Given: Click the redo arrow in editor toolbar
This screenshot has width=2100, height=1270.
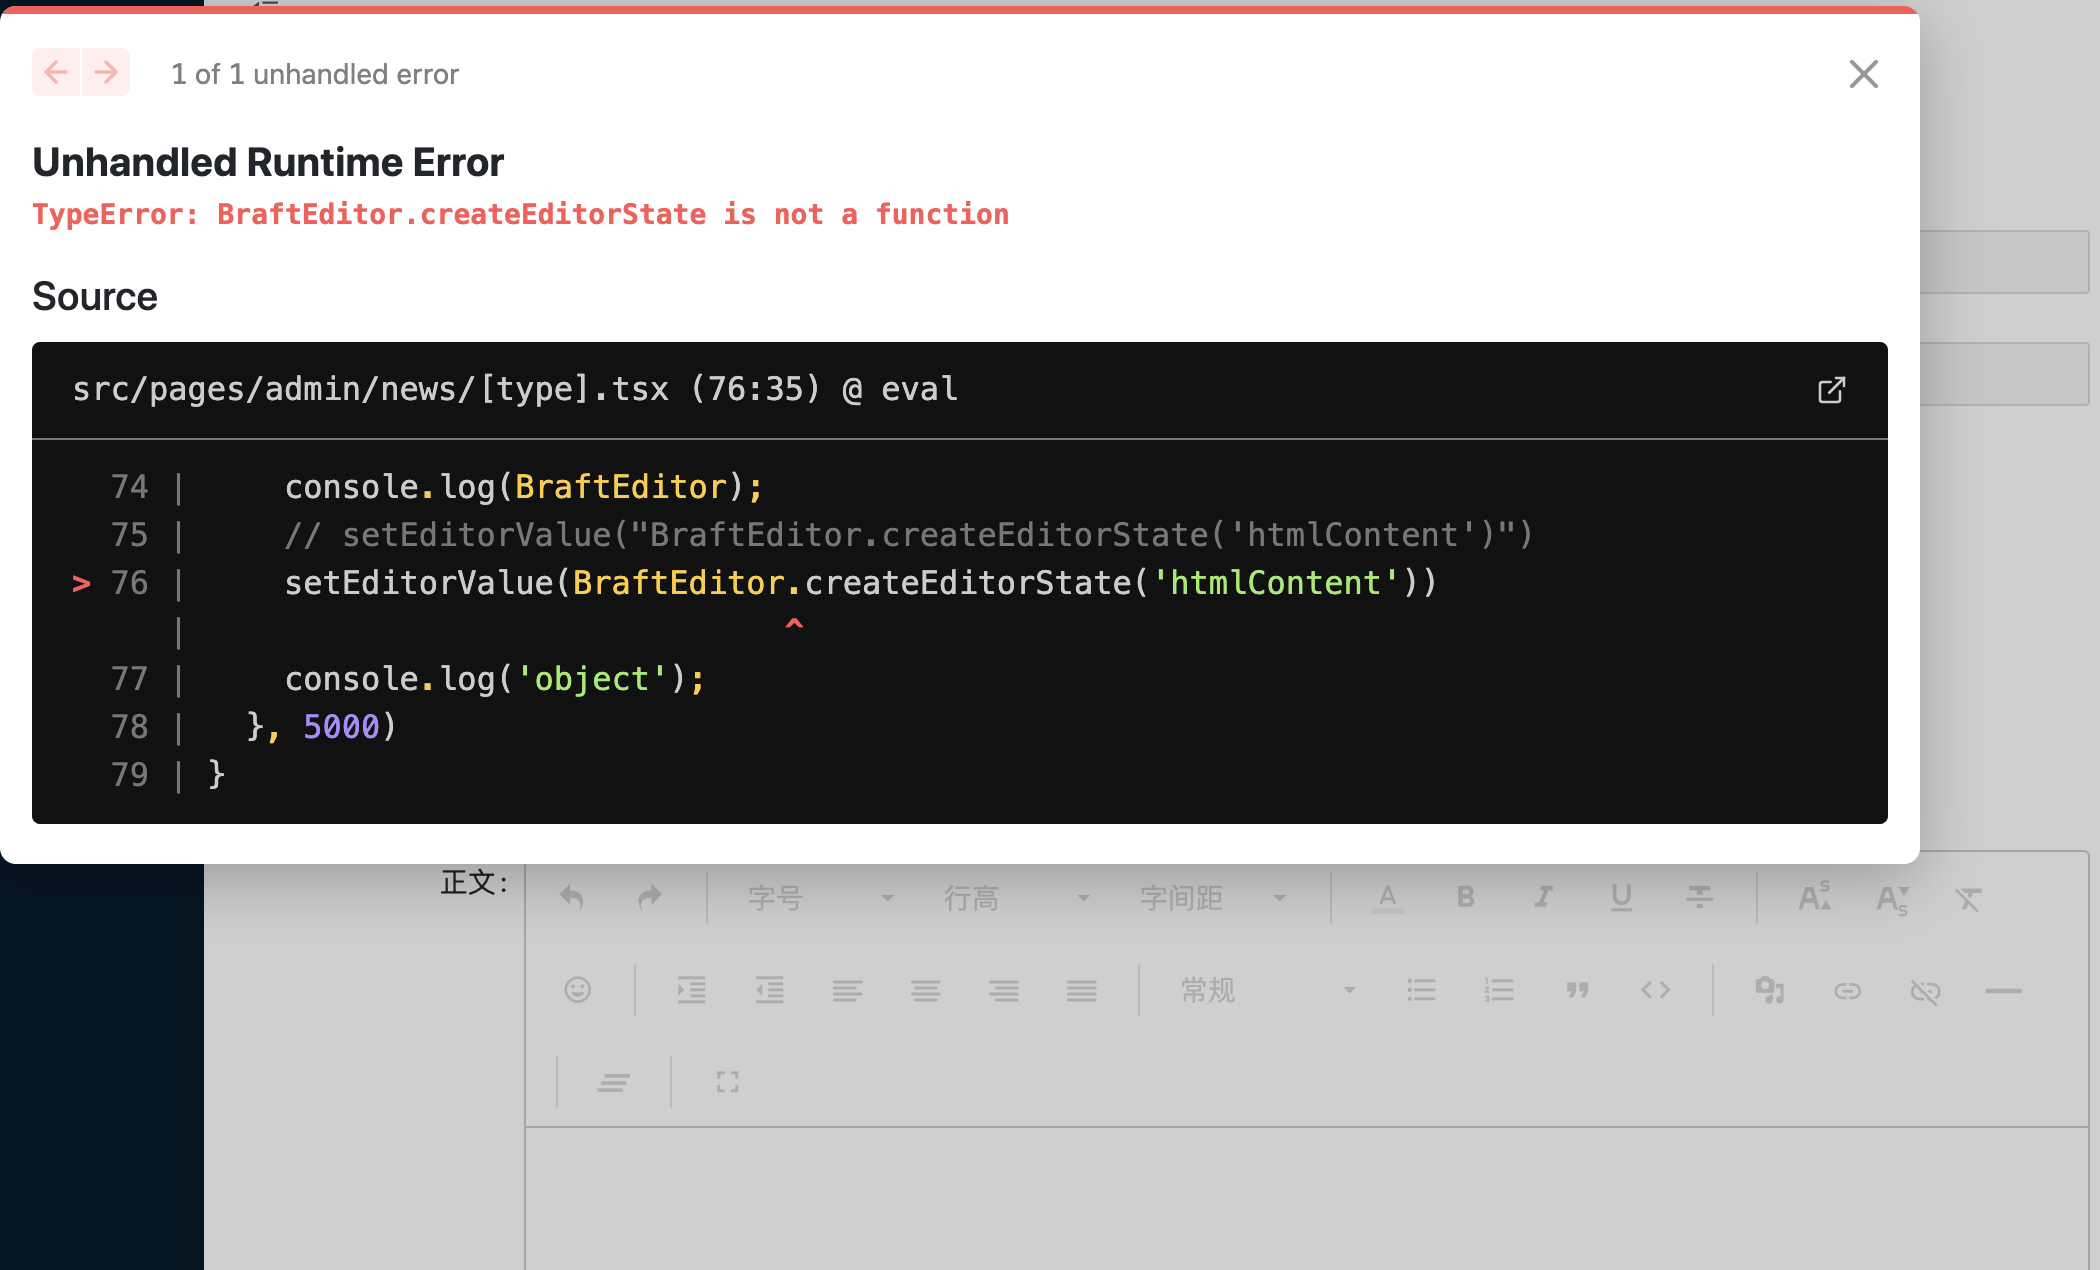Looking at the screenshot, I should 650,897.
